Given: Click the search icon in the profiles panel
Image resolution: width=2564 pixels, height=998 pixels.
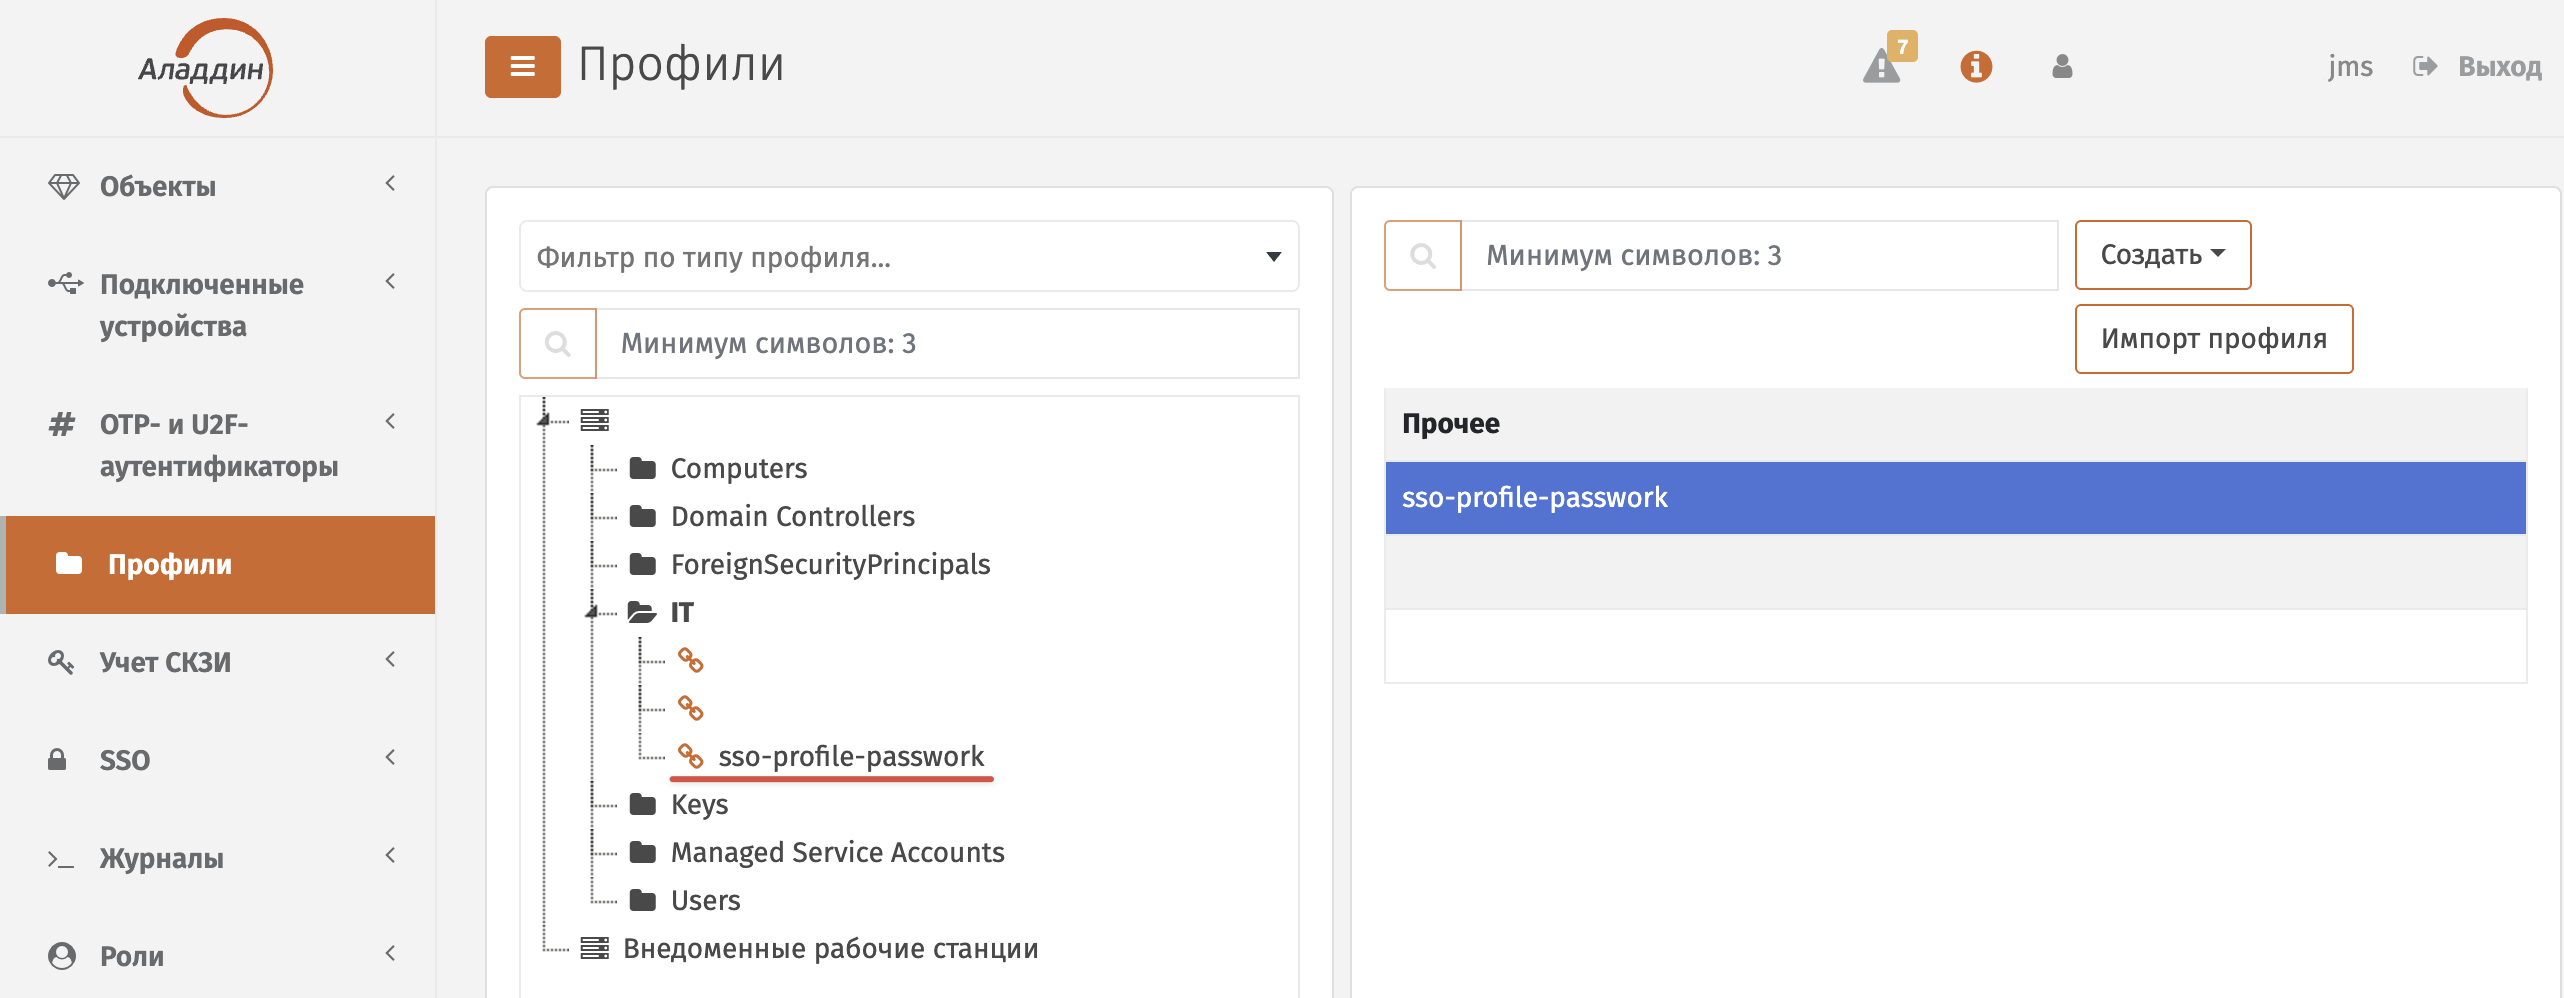Looking at the screenshot, I should point(1423,256).
